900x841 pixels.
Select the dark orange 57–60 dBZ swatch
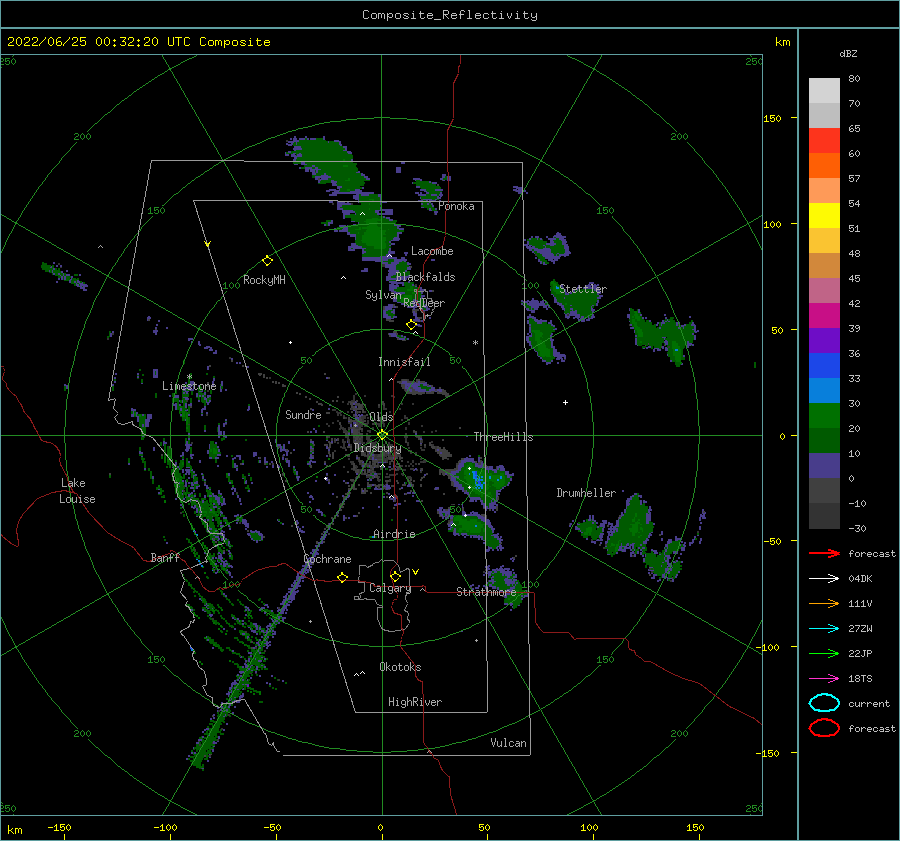click(x=824, y=166)
